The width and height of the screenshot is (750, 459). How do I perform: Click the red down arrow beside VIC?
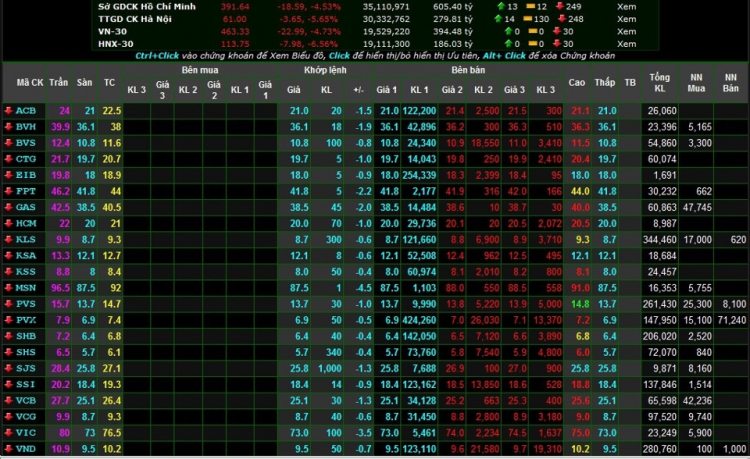(x=9, y=433)
